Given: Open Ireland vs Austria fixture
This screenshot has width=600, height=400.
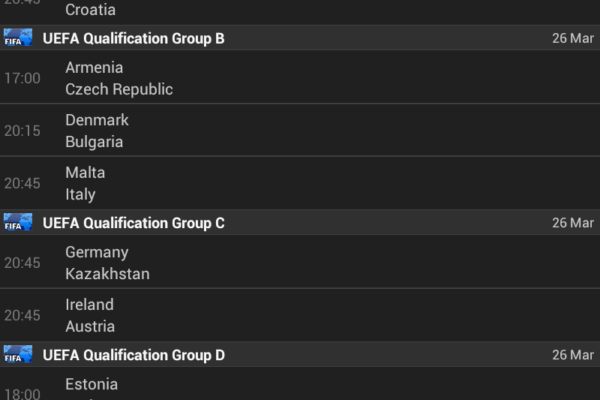Looking at the screenshot, I should tap(300, 315).
